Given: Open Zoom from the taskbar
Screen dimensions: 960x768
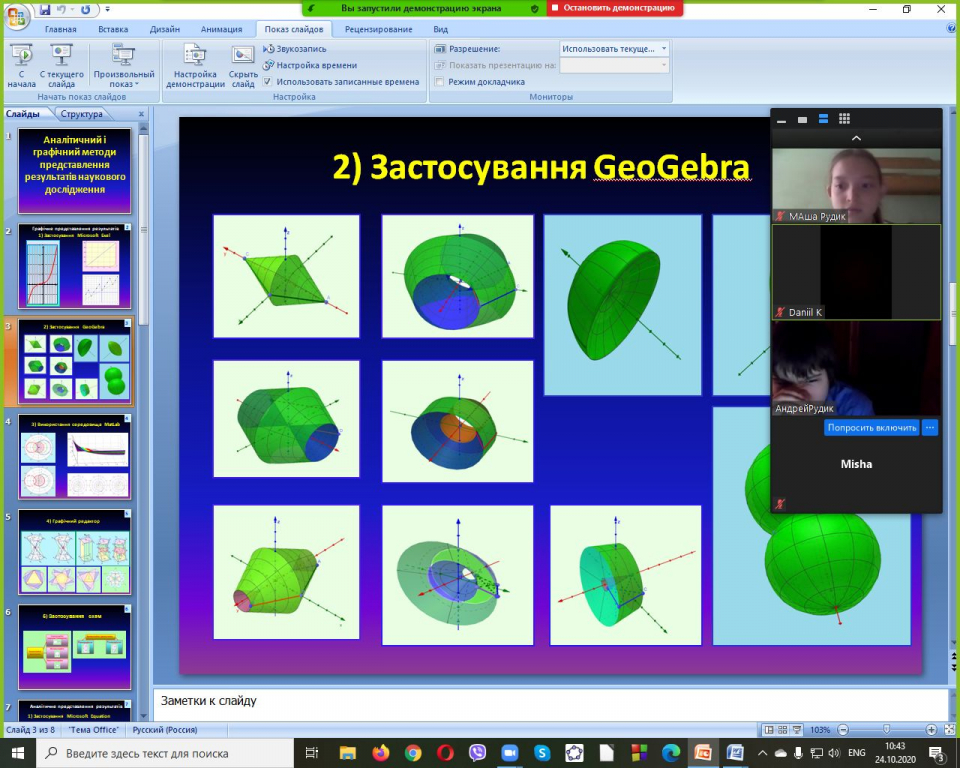Looking at the screenshot, I should coord(510,753).
